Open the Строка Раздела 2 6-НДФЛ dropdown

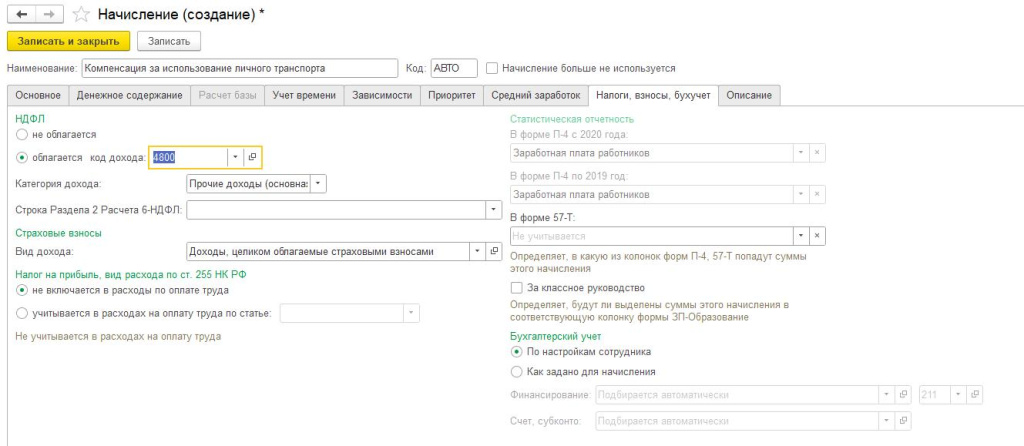point(492,210)
